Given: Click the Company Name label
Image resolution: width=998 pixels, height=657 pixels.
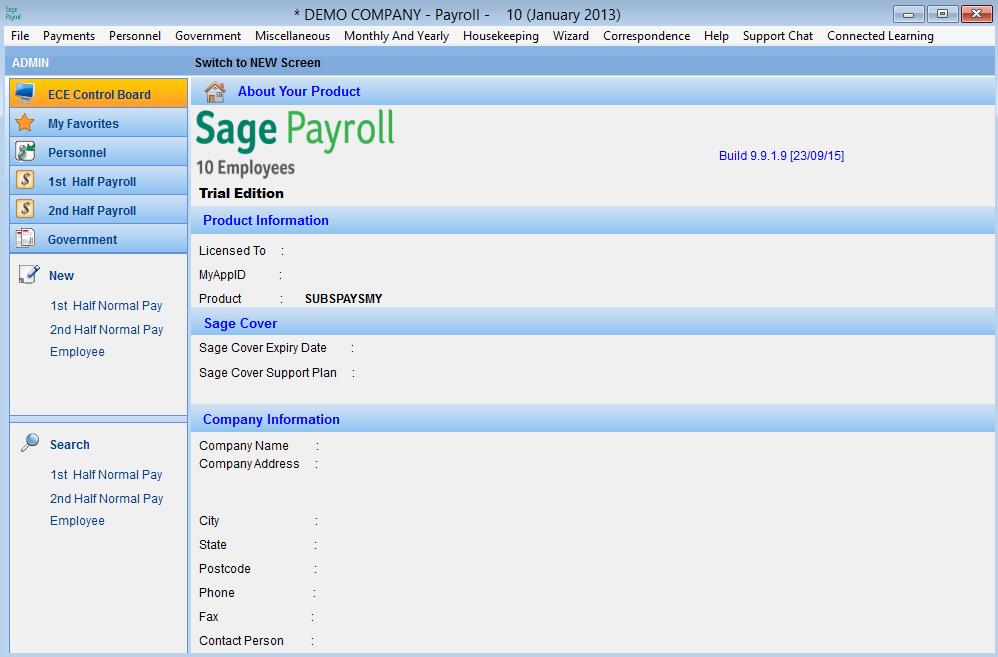Looking at the screenshot, I should [x=244, y=446].
